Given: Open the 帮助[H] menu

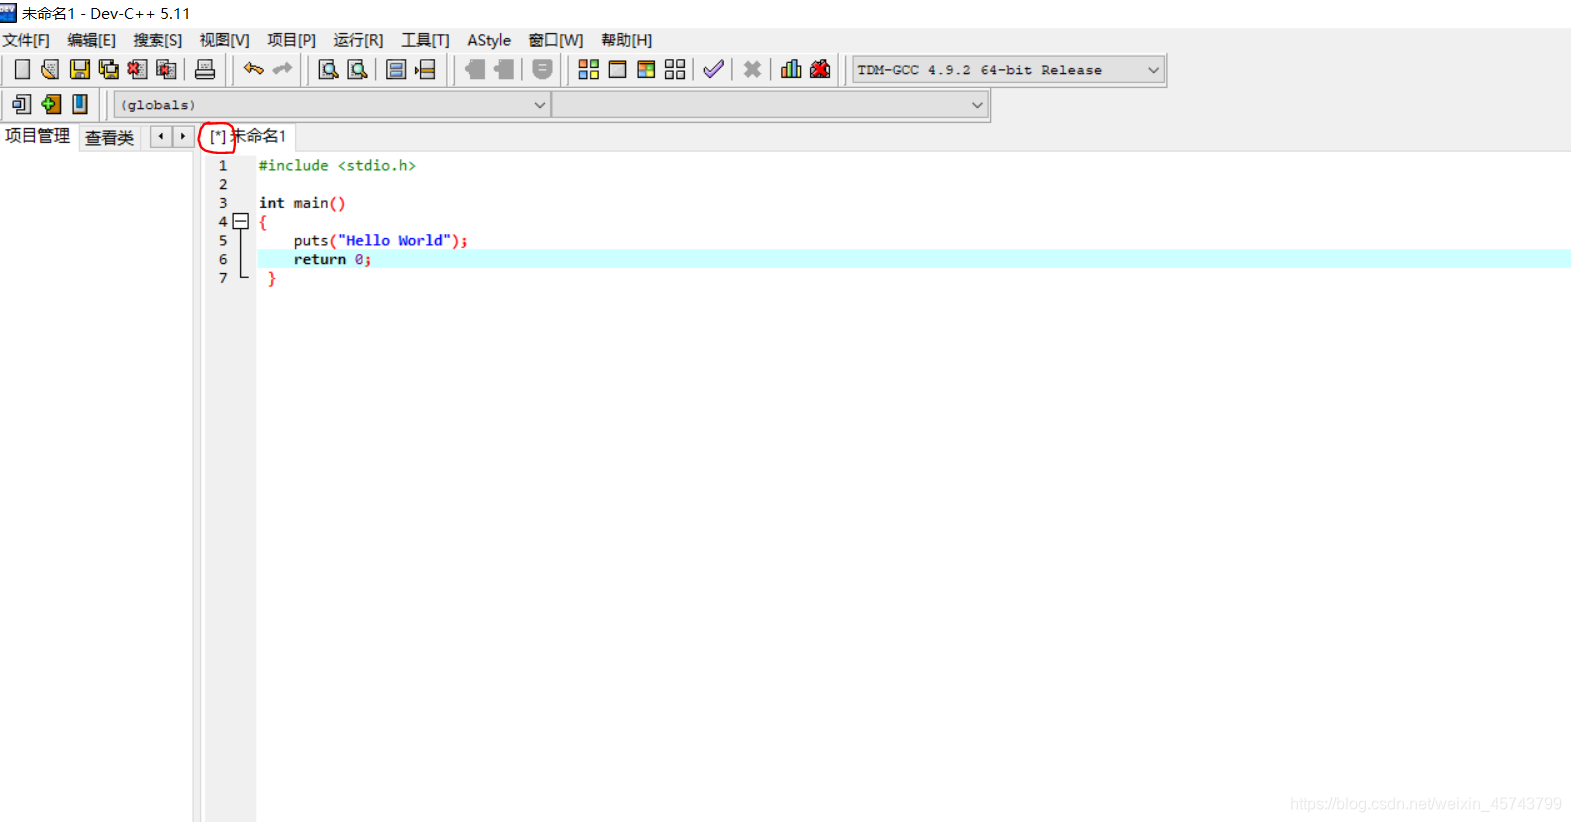Looking at the screenshot, I should pos(627,40).
